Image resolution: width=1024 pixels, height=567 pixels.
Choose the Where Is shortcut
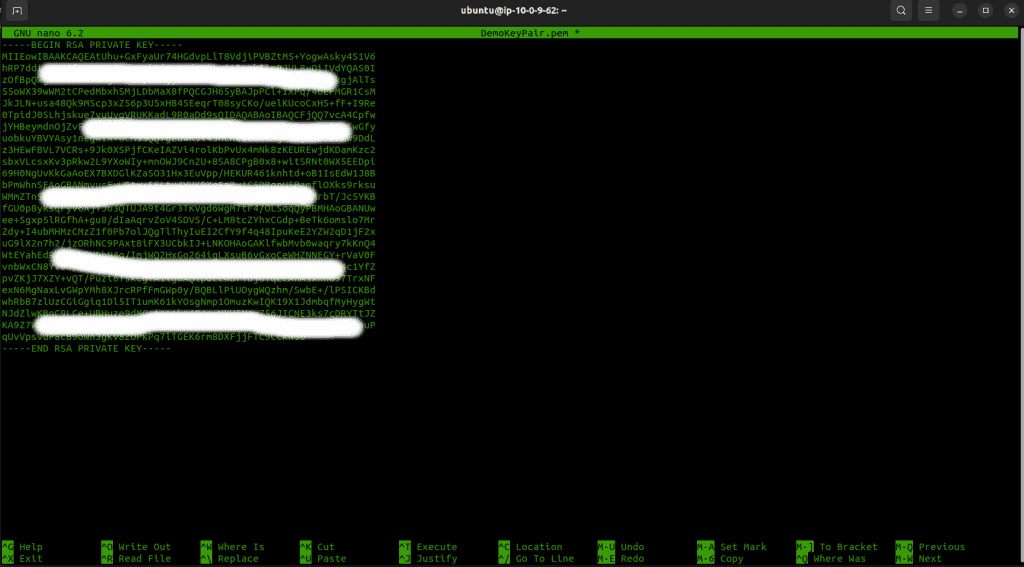pos(240,547)
